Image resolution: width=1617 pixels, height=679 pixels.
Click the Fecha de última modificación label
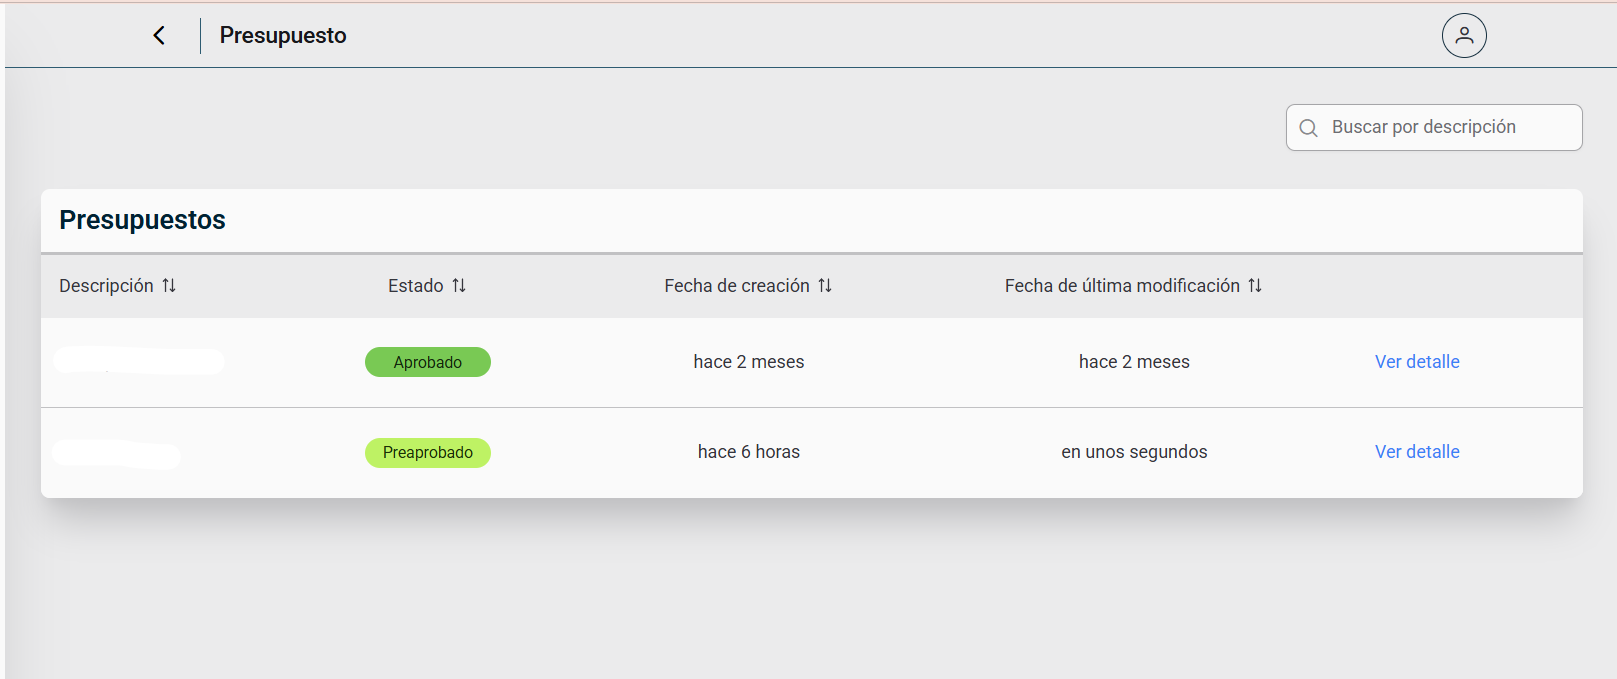[1121, 286]
